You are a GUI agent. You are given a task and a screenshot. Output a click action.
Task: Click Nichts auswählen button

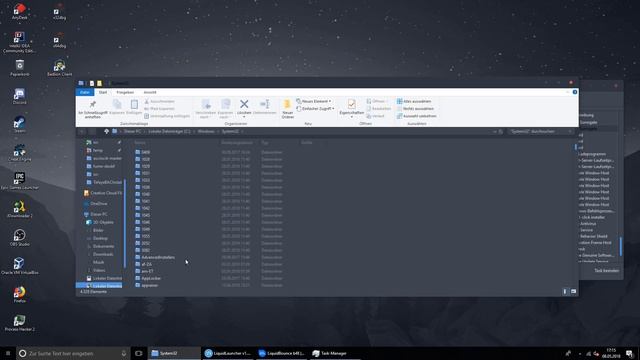pos(415,109)
